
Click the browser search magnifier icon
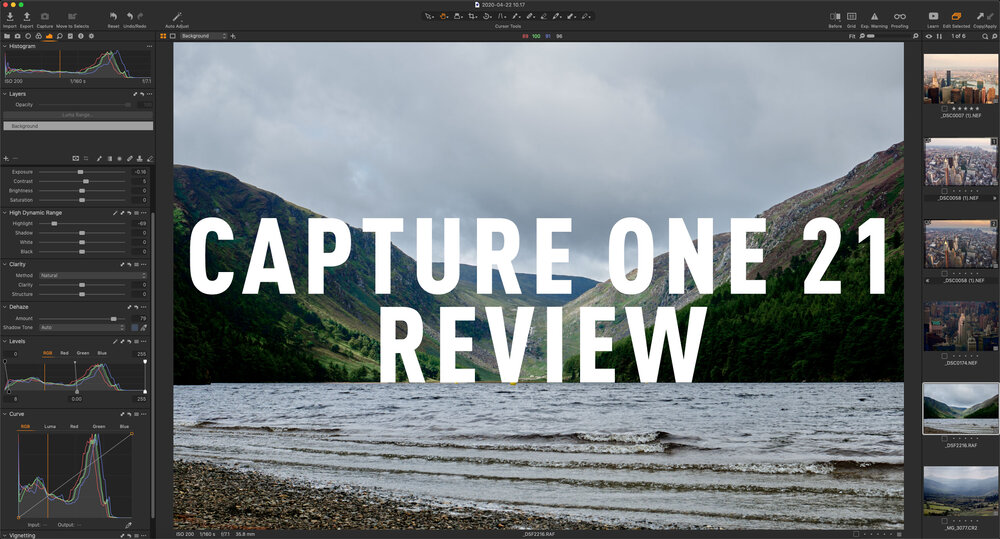tap(985, 36)
